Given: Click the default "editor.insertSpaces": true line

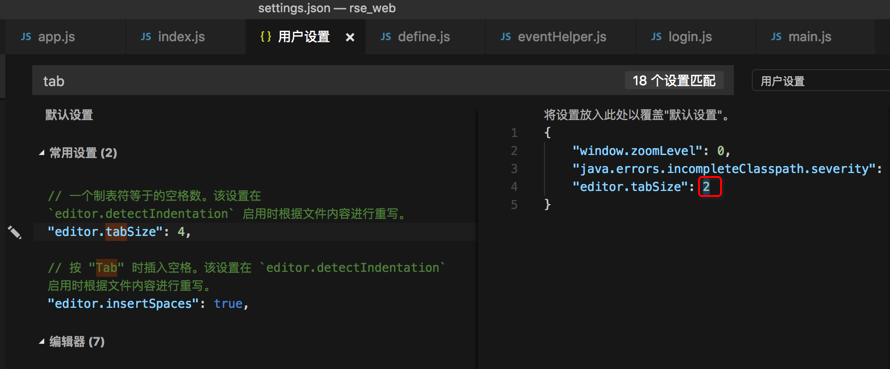Looking at the screenshot, I should (x=149, y=304).
